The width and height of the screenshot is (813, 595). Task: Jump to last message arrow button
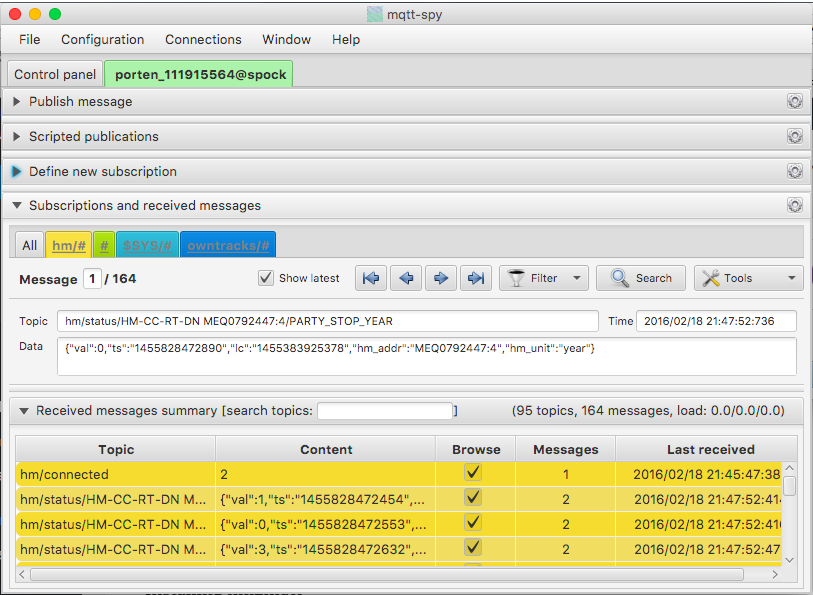tap(476, 278)
